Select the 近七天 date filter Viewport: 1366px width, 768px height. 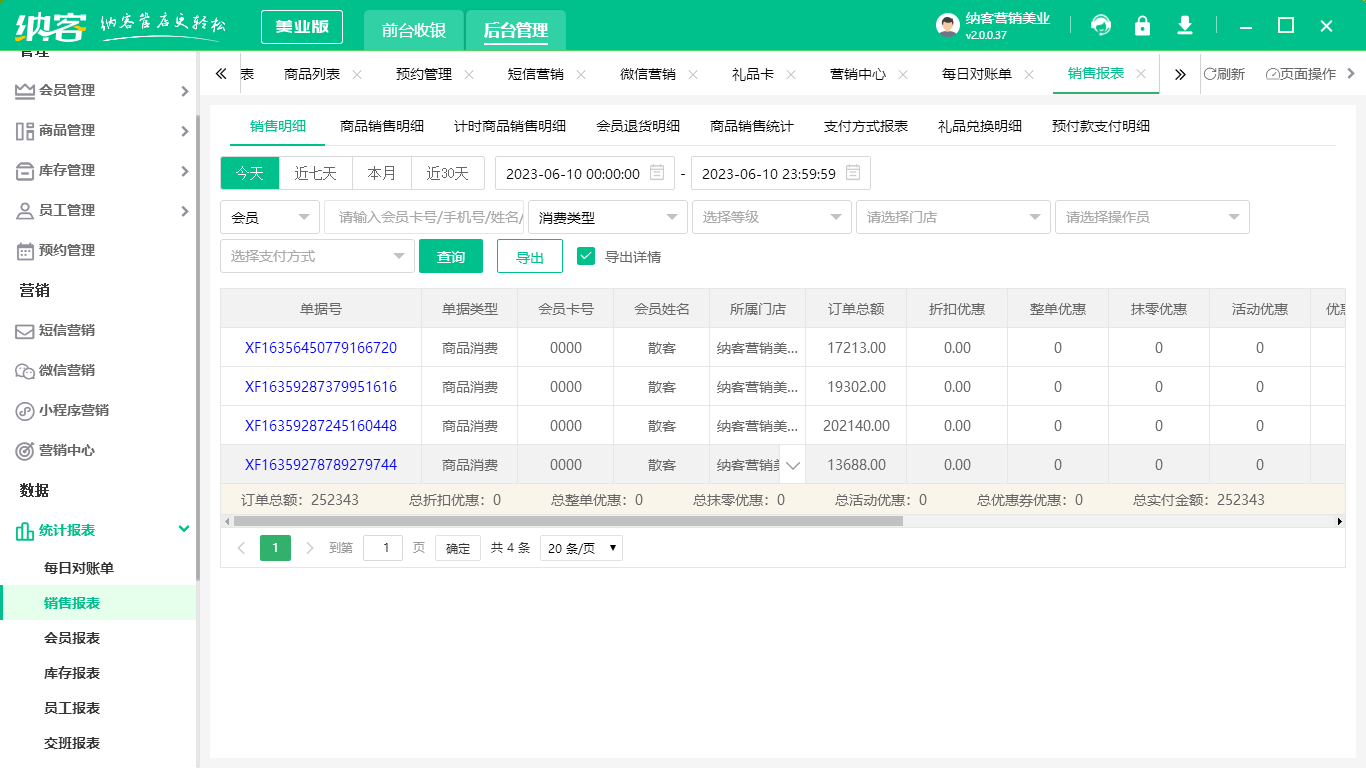coord(316,172)
